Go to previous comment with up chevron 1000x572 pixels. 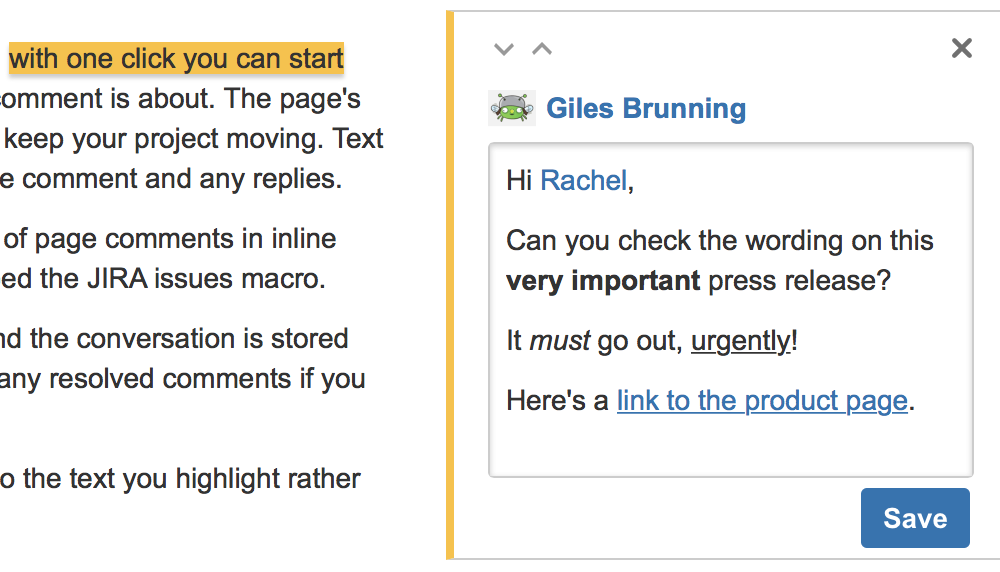click(542, 49)
